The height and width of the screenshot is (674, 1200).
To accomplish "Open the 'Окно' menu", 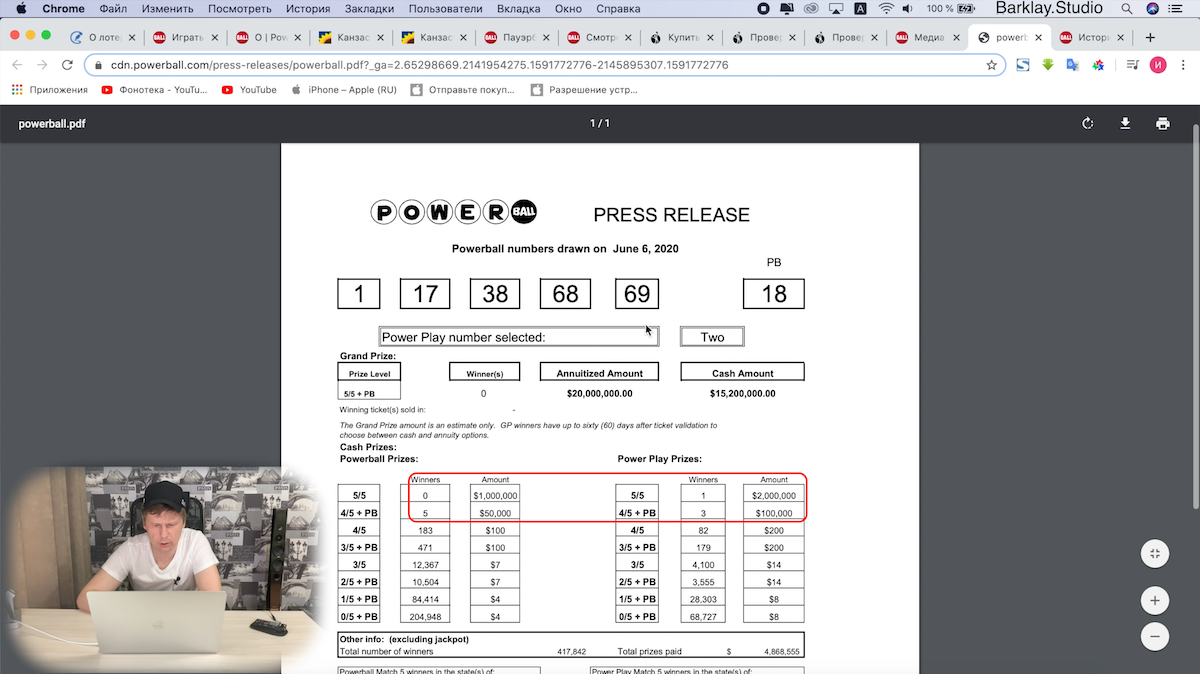I will click(568, 9).
